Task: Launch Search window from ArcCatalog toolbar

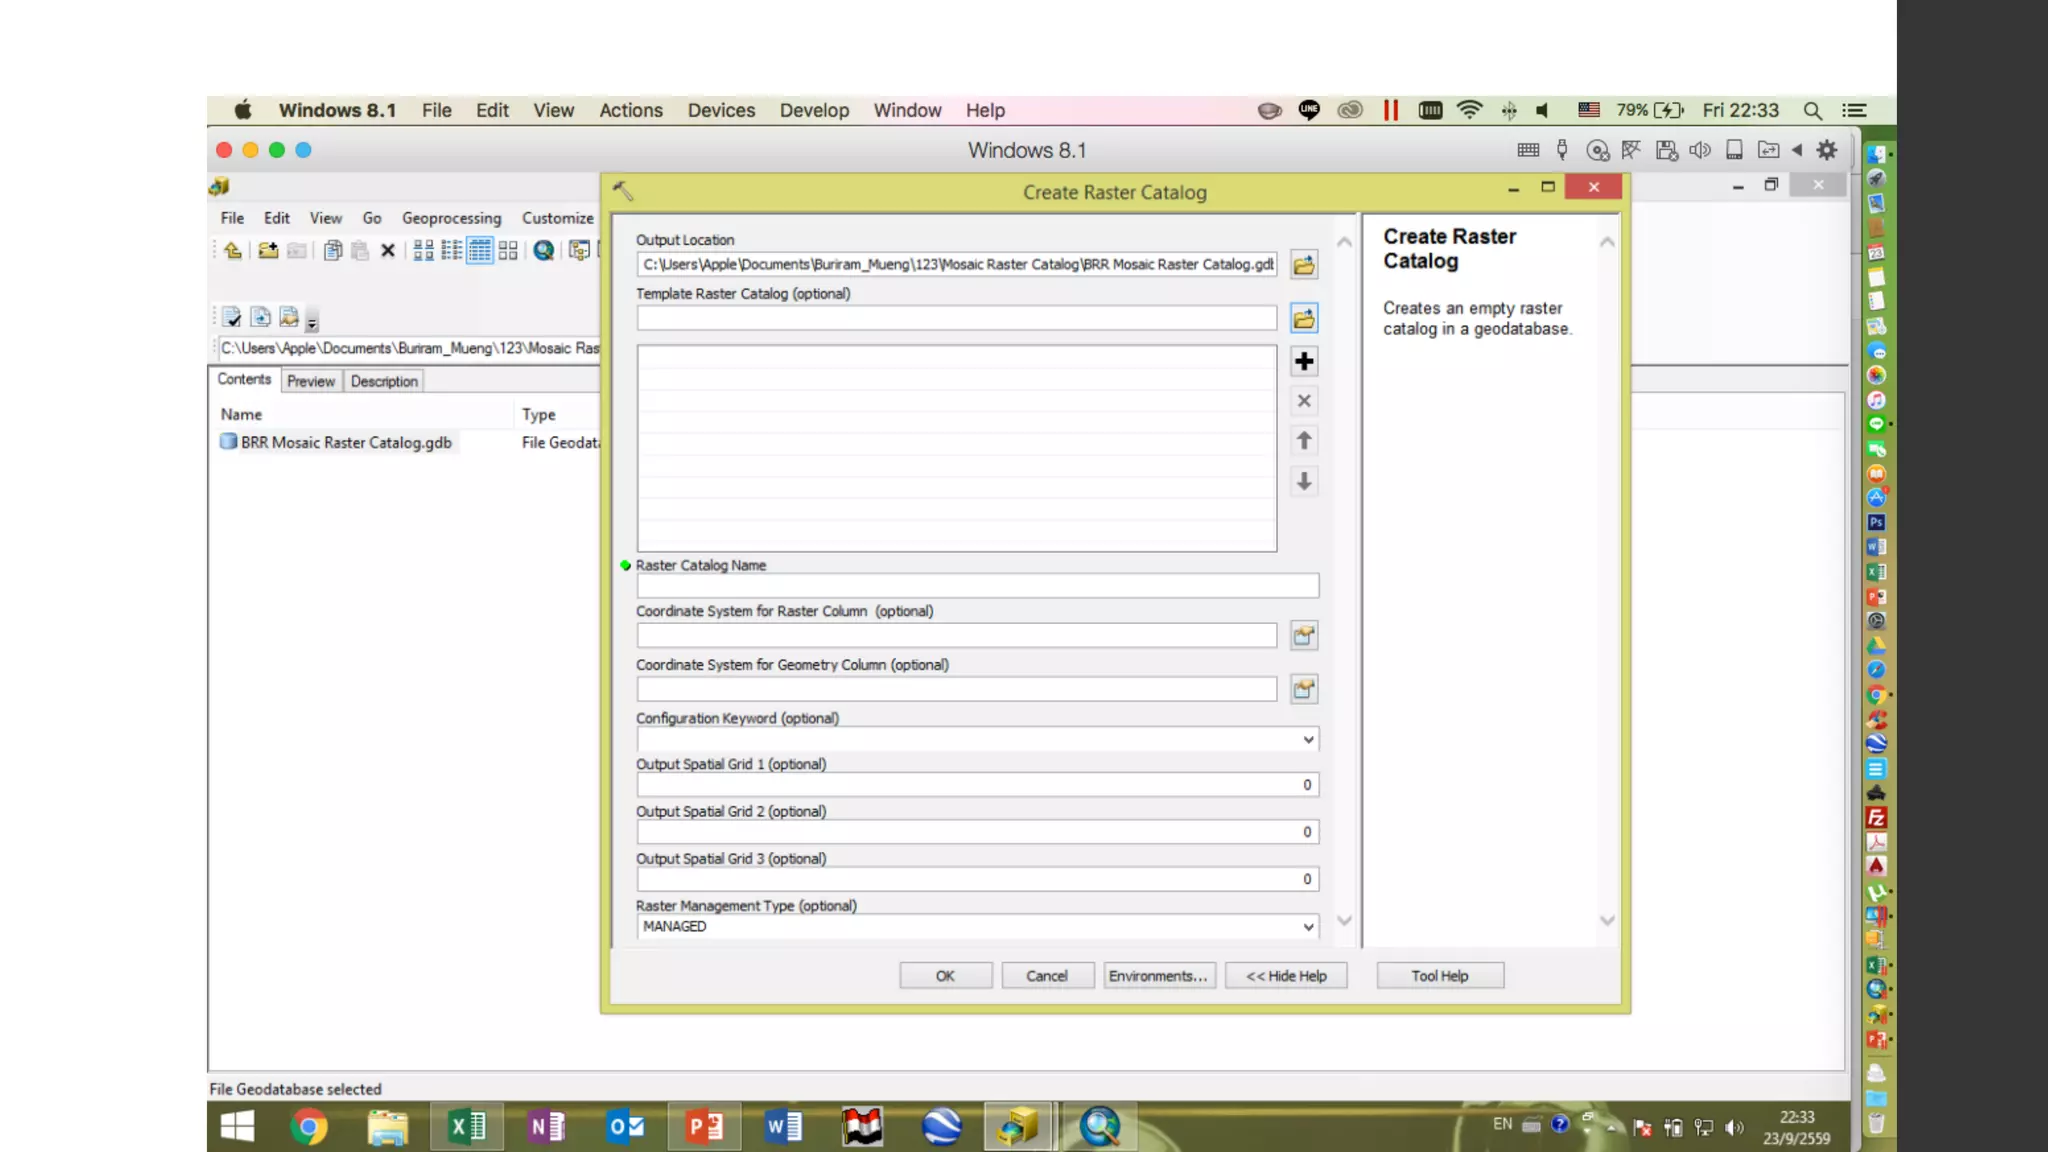Action: (x=543, y=250)
